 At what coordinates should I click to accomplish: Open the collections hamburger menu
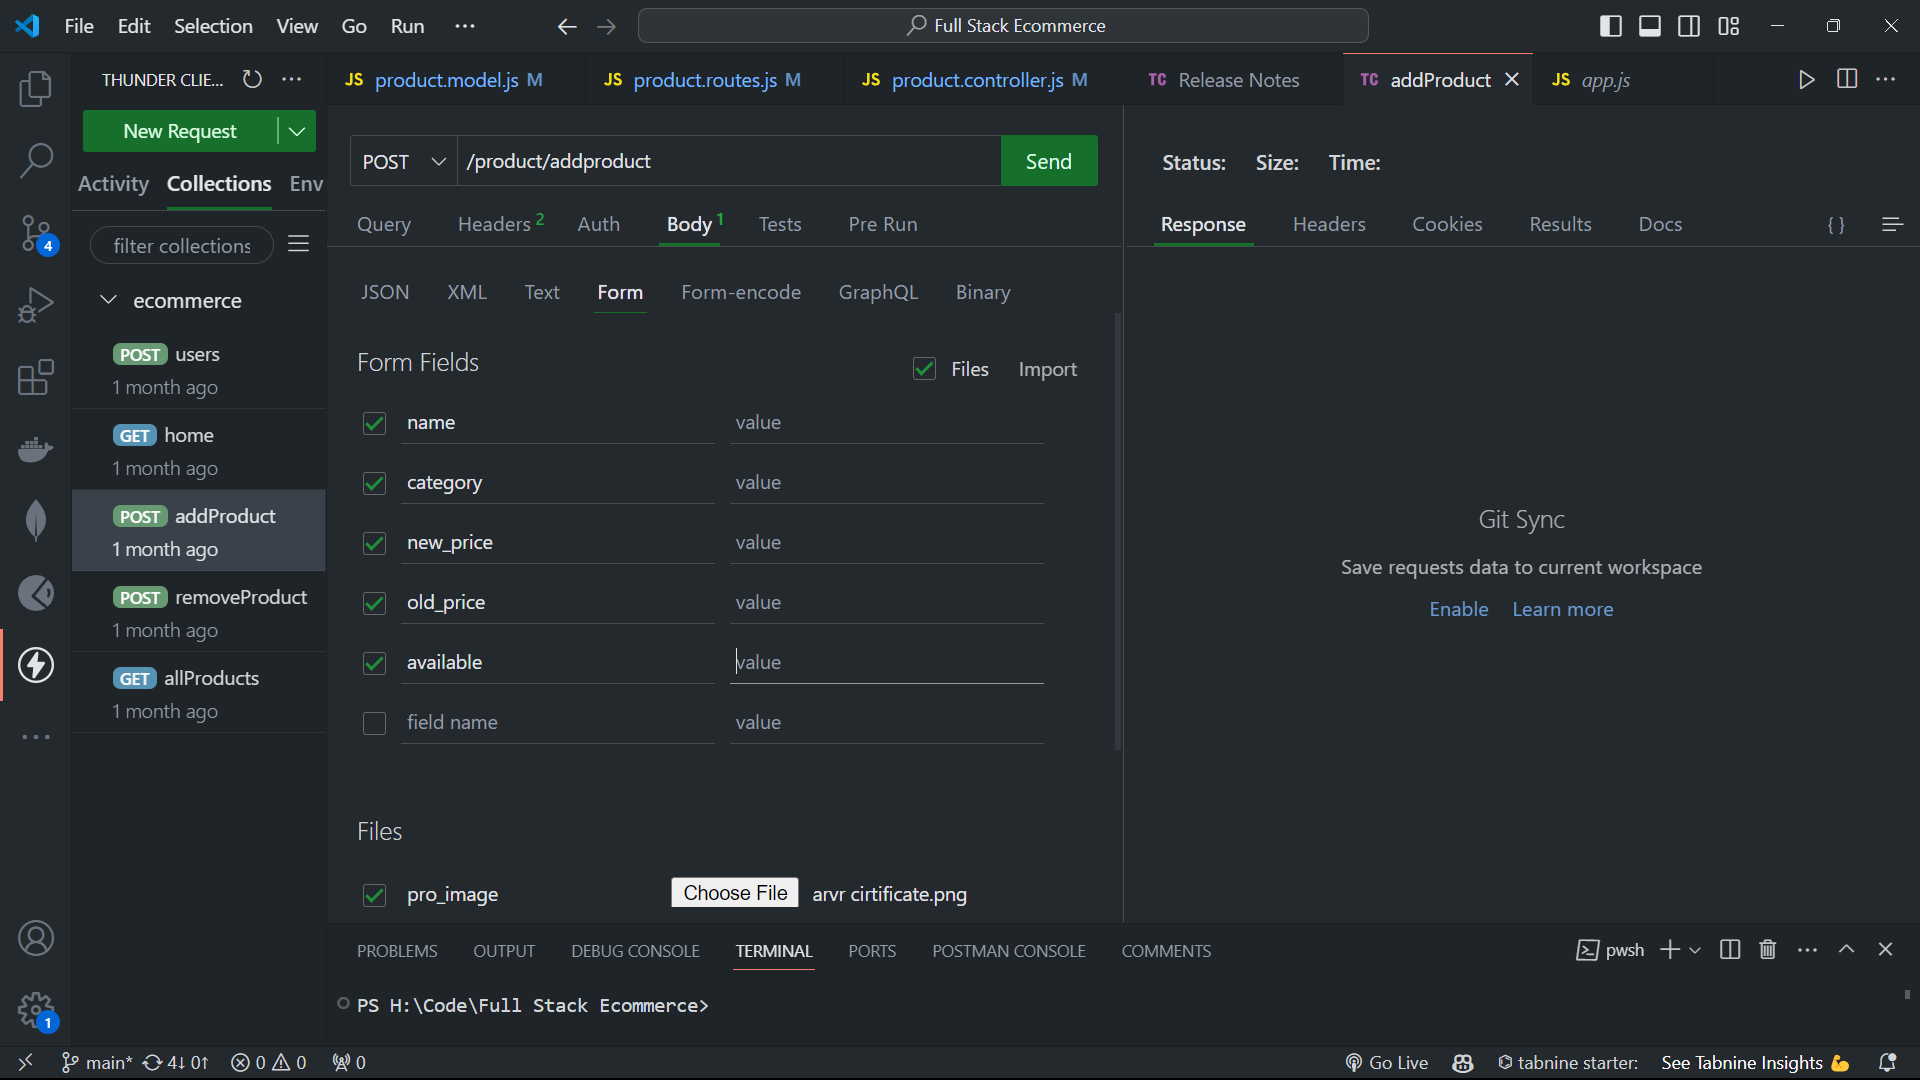tap(298, 244)
